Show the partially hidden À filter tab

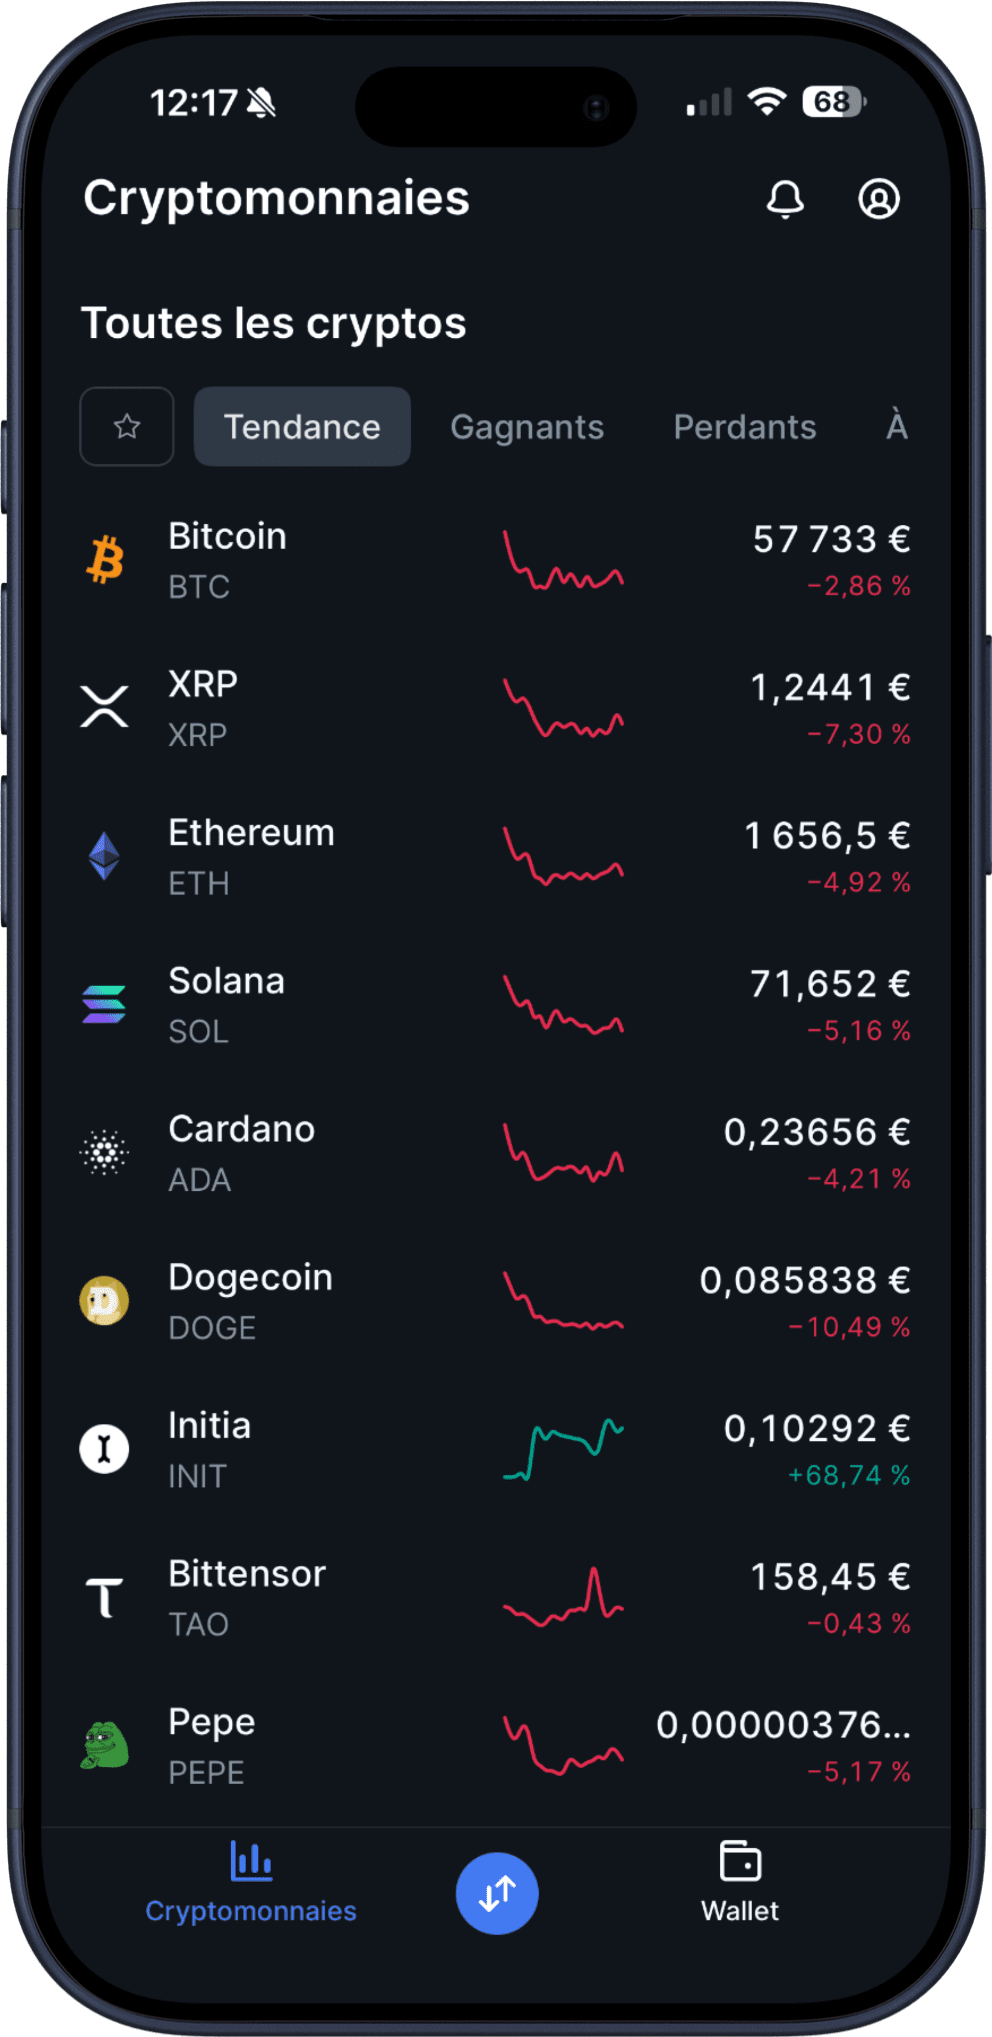(x=897, y=427)
